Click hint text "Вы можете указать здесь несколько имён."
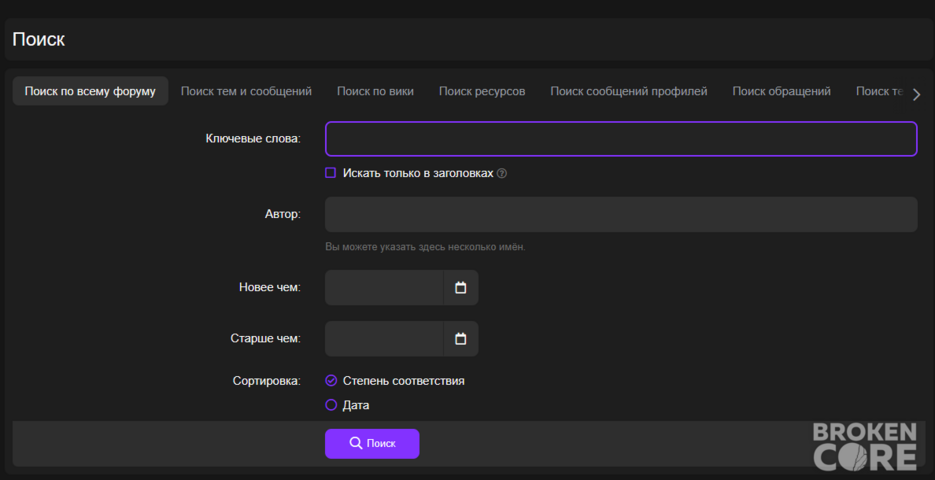 425,247
